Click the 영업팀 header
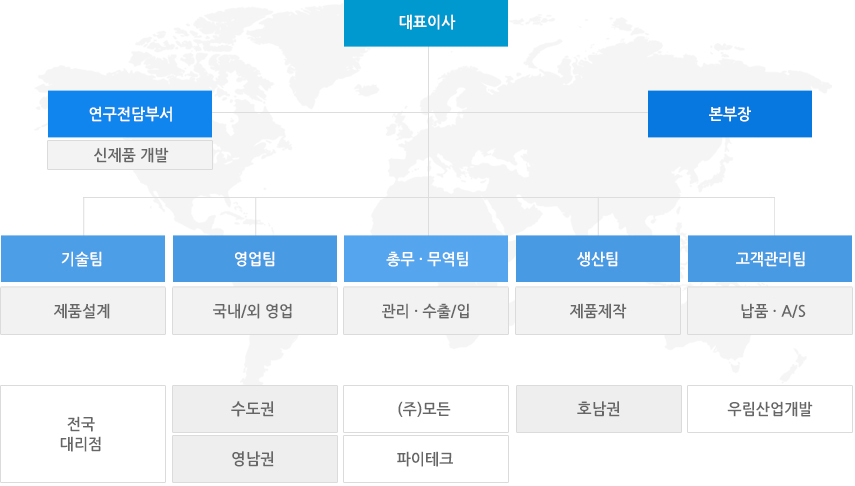 click(255, 259)
